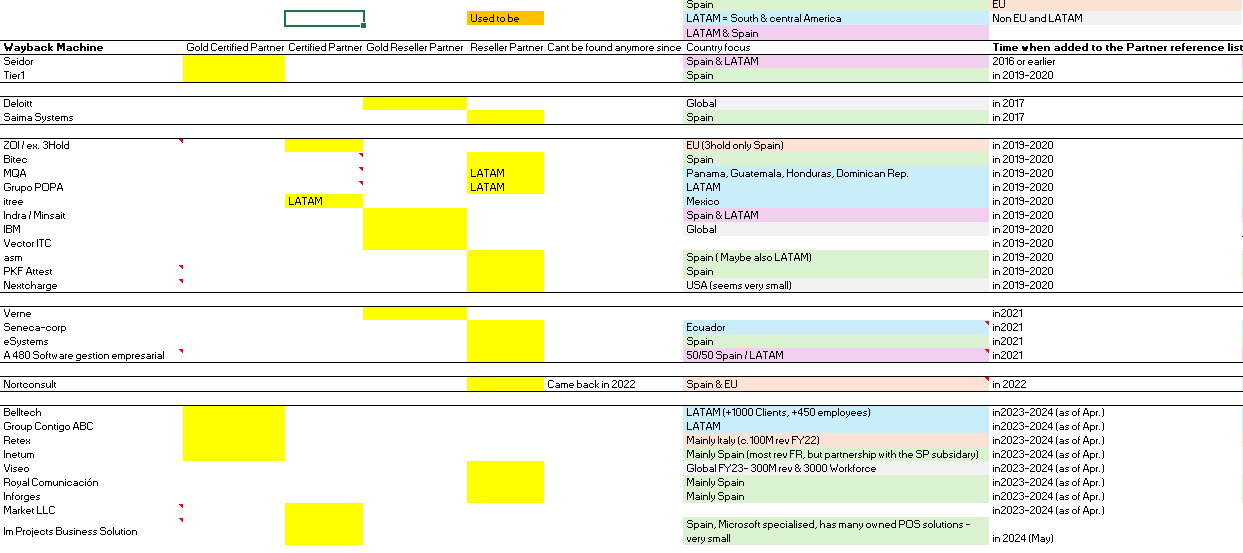1243x553 pixels.
Task: Click yellow 'LATAM' cell in itree row
Action: point(324,201)
